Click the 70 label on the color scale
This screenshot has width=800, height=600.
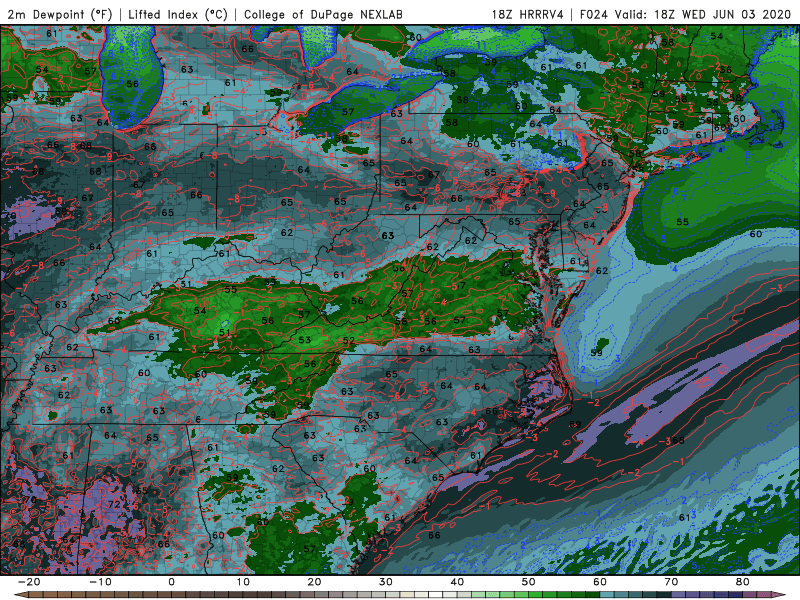click(671, 582)
